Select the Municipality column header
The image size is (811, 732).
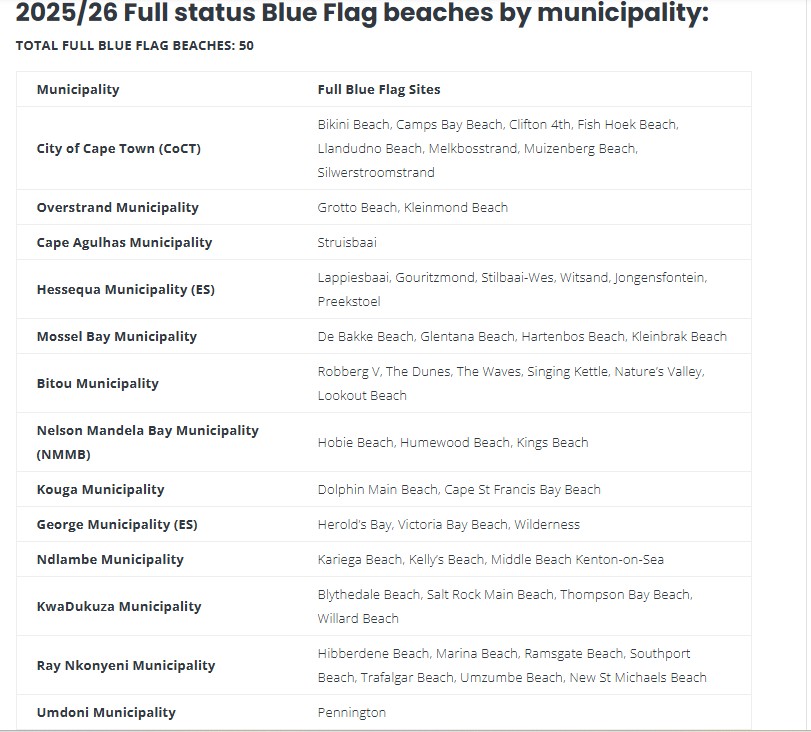click(78, 90)
